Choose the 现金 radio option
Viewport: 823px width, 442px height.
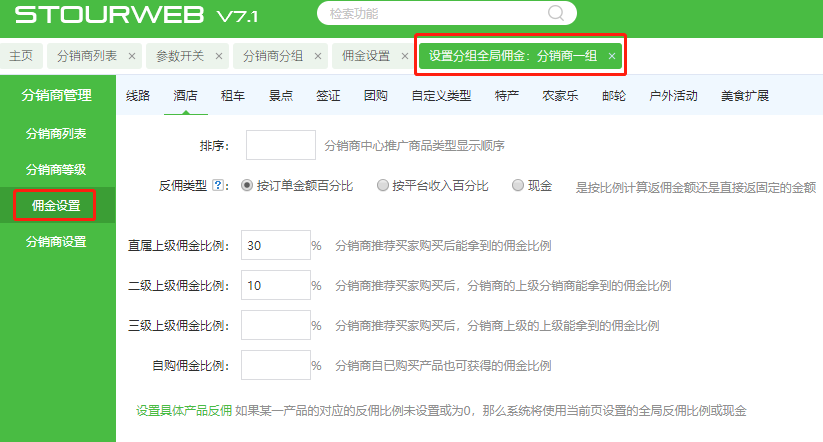(518, 186)
